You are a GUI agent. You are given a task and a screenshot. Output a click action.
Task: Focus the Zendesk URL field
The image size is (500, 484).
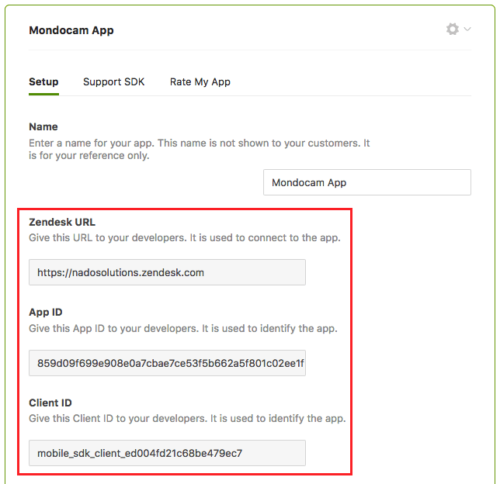167,272
